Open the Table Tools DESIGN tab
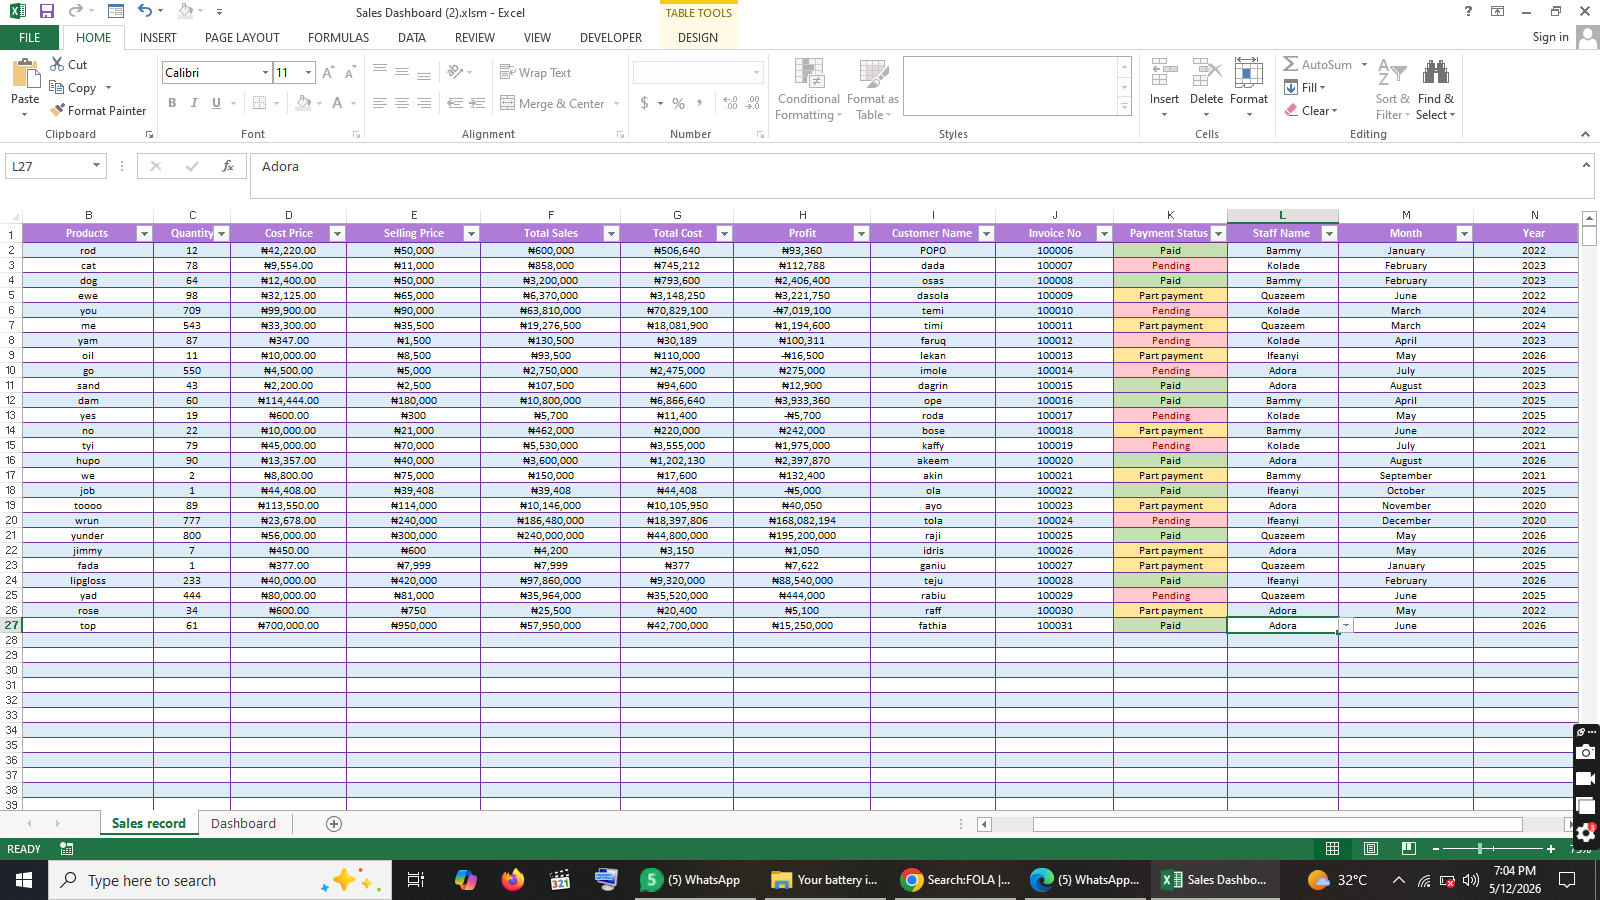The width and height of the screenshot is (1600, 900). click(698, 38)
